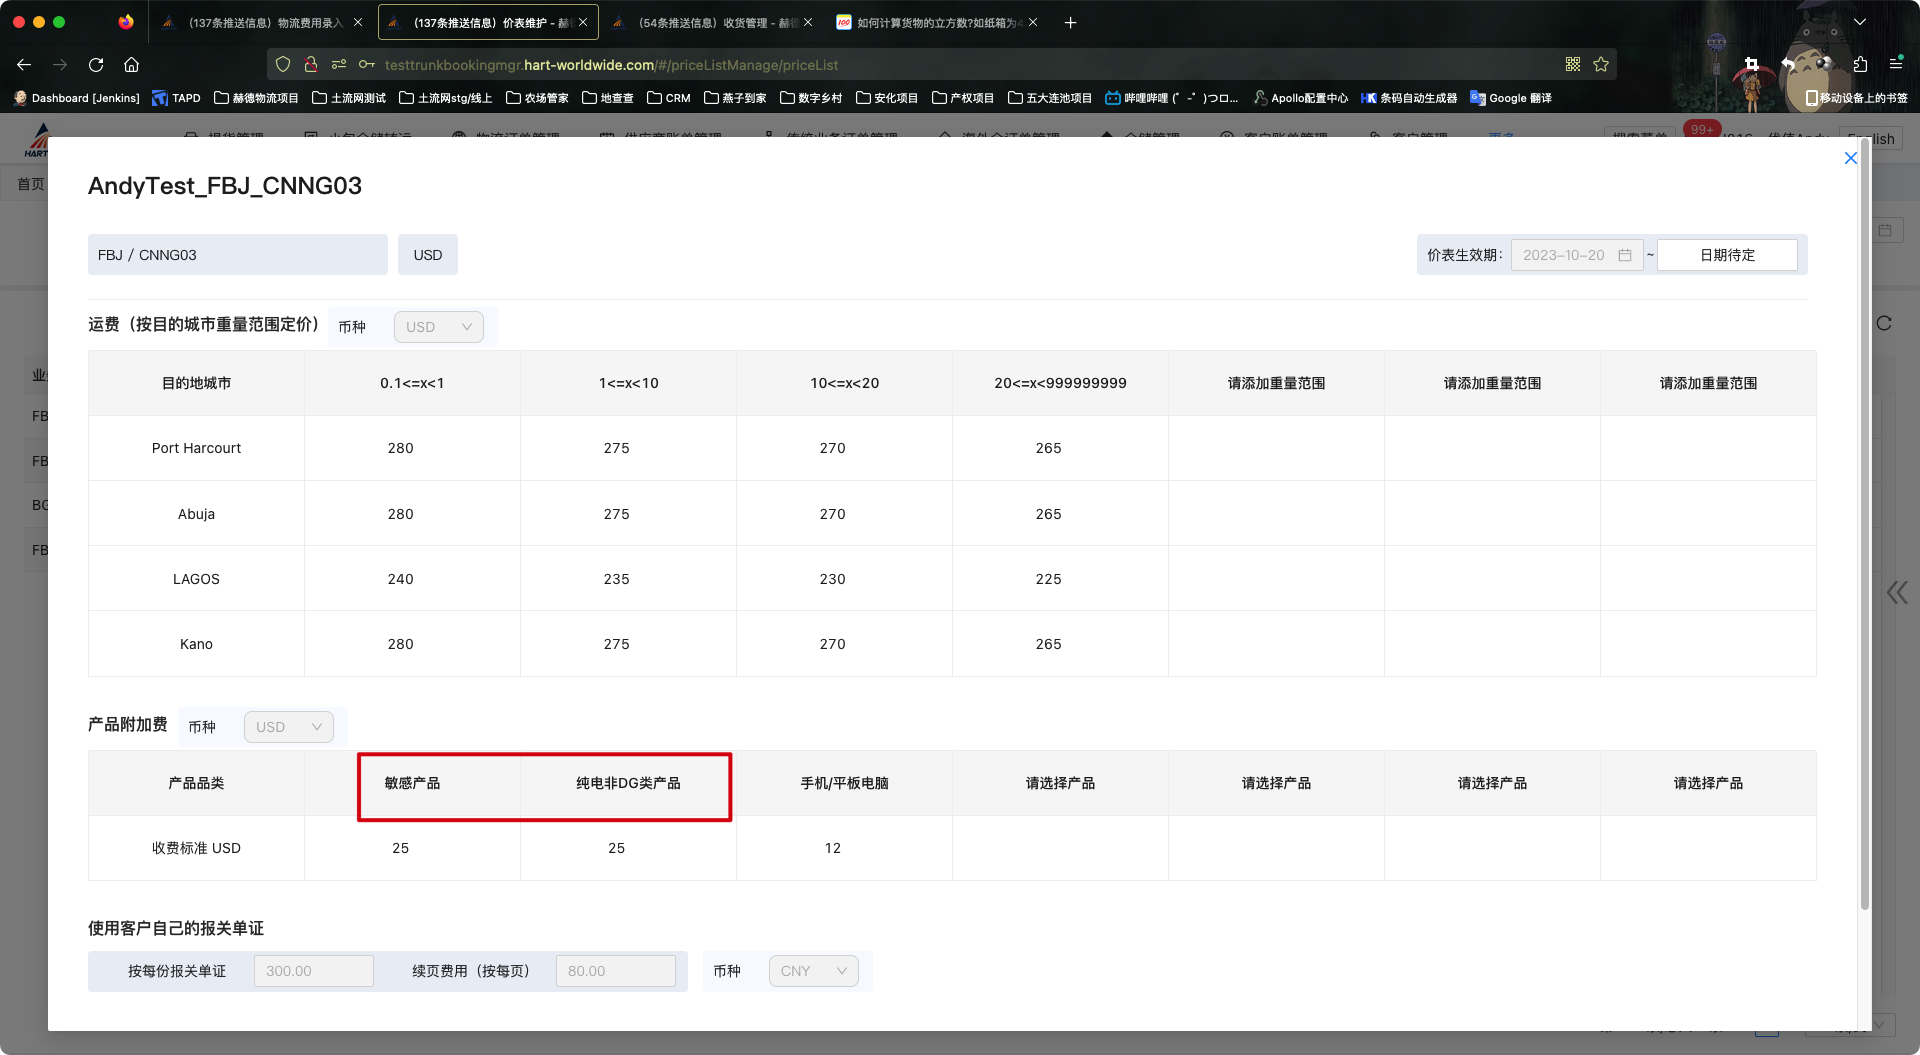This screenshot has height=1055, width=1920.
Task: Reload the page with browser refresh icon
Action: click(x=96, y=65)
